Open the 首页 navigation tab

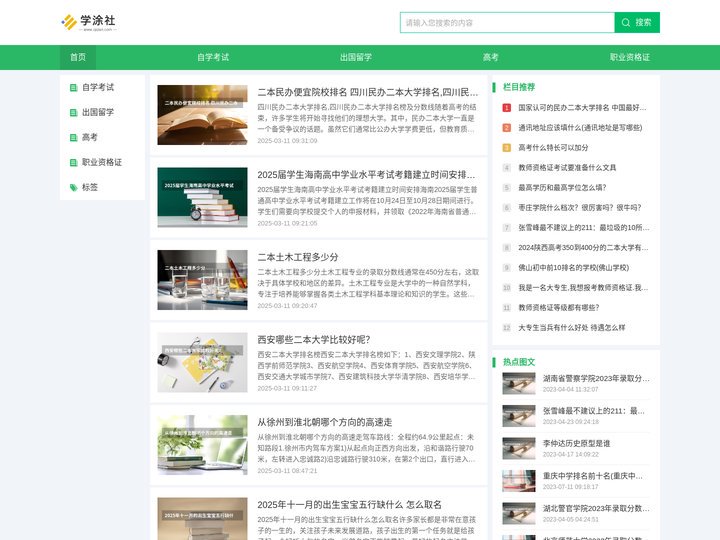pyautogui.click(x=78, y=57)
